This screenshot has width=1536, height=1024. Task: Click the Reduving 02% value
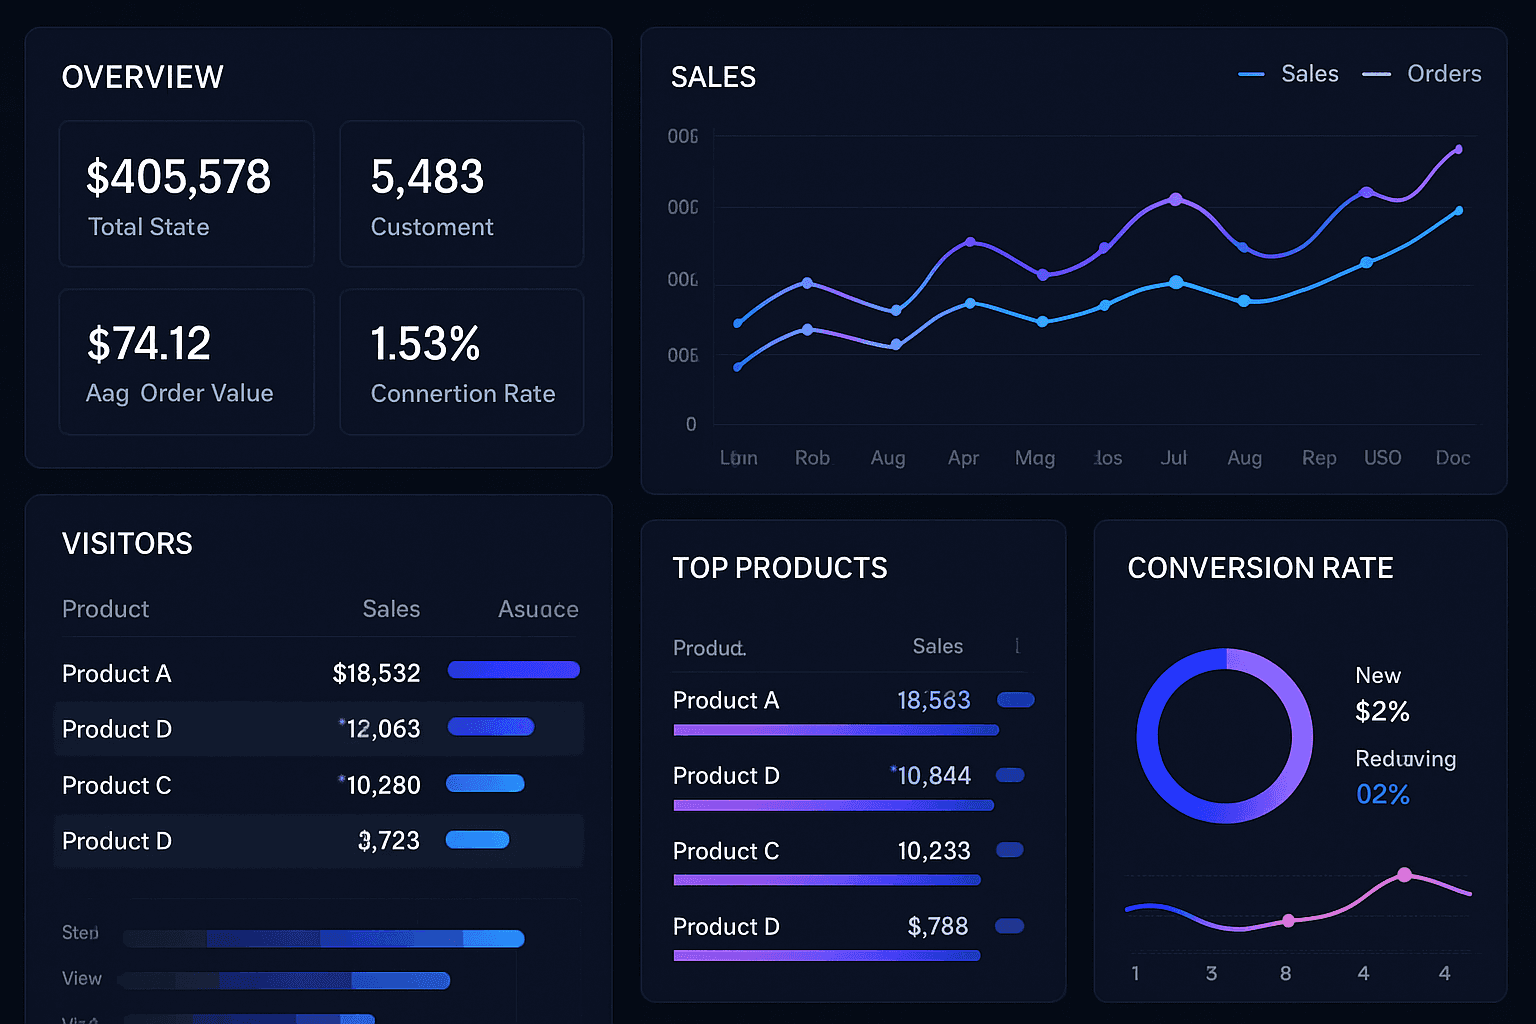tap(1382, 794)
